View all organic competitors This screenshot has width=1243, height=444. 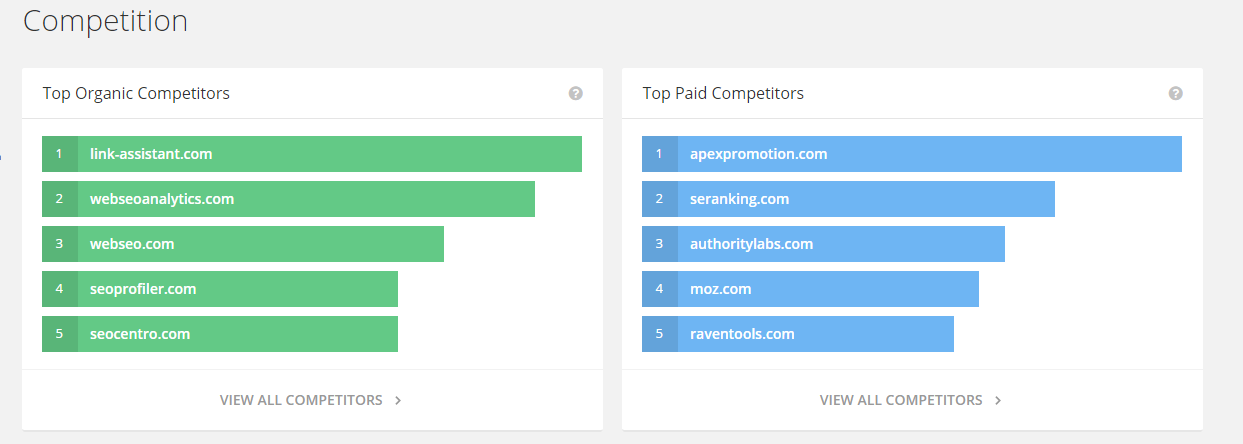click(x=301, y=400)
